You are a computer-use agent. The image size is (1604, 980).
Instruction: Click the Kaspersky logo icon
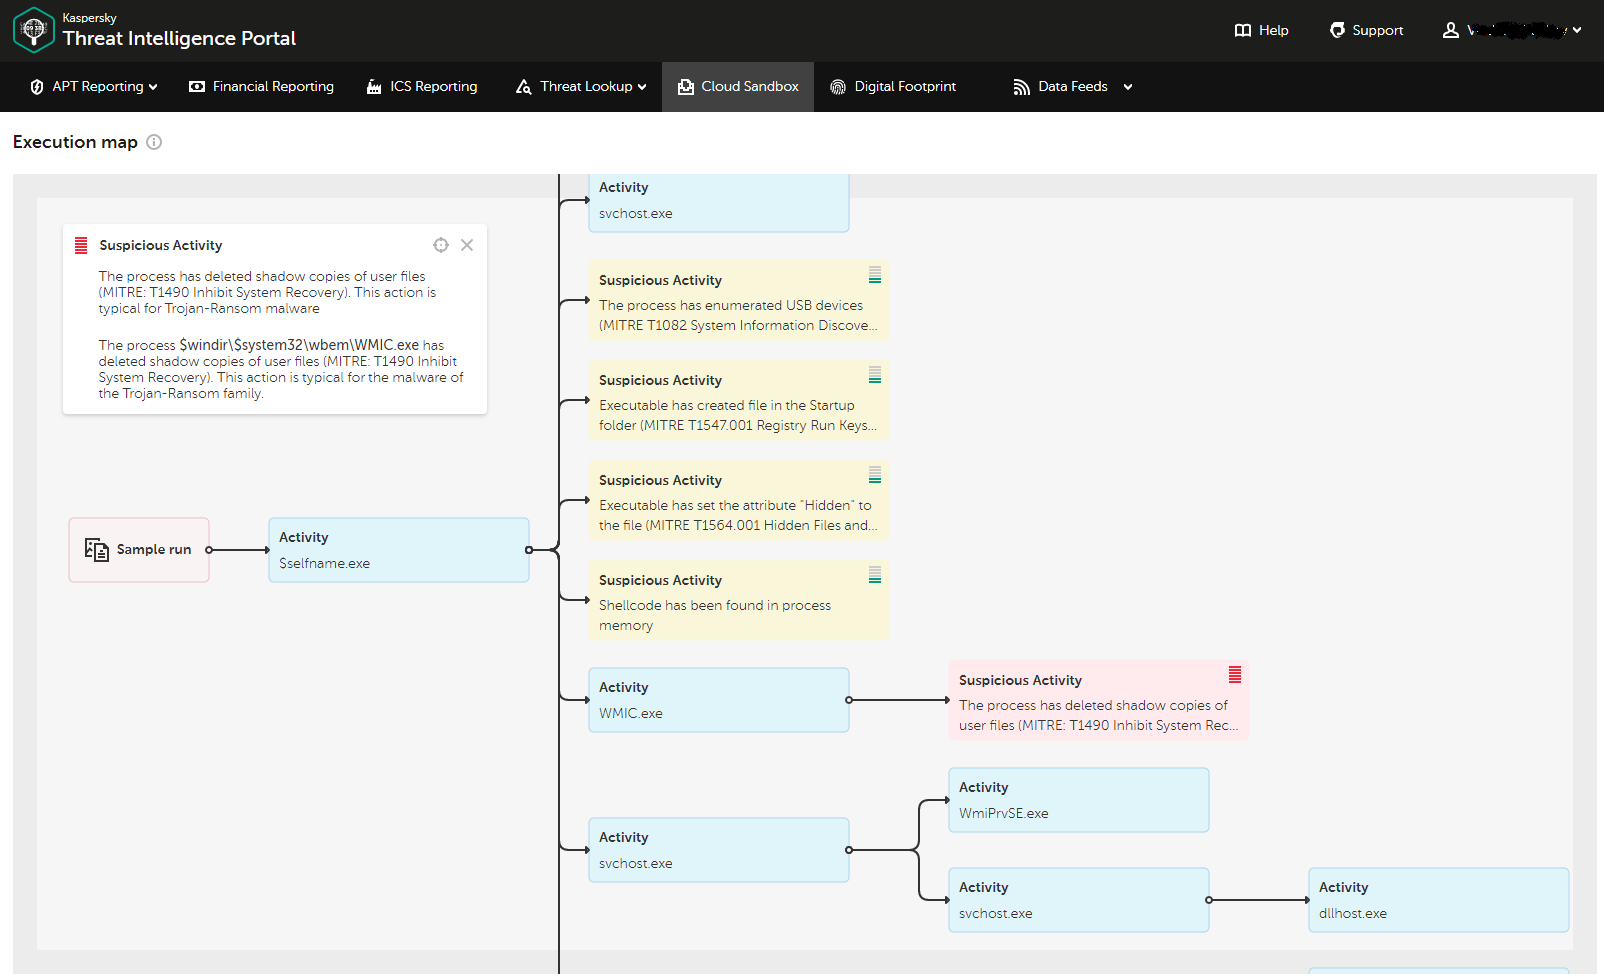[34, 30]
